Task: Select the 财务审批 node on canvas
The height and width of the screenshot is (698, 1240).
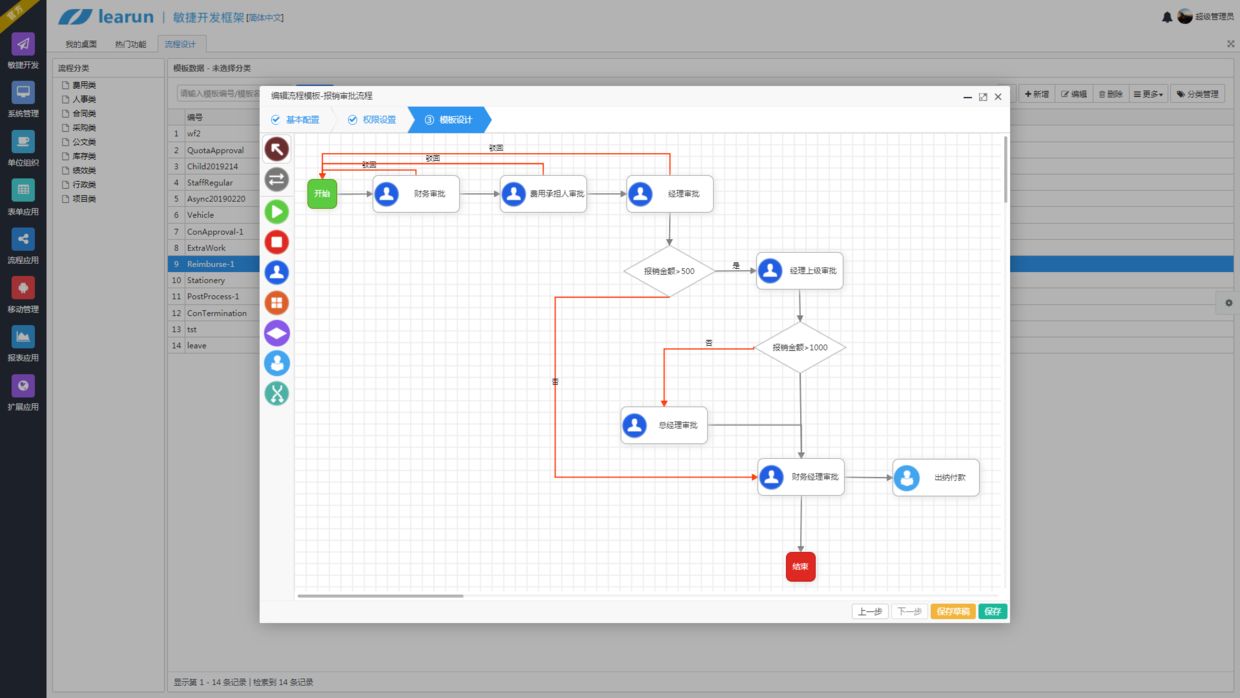Action: 416,194
